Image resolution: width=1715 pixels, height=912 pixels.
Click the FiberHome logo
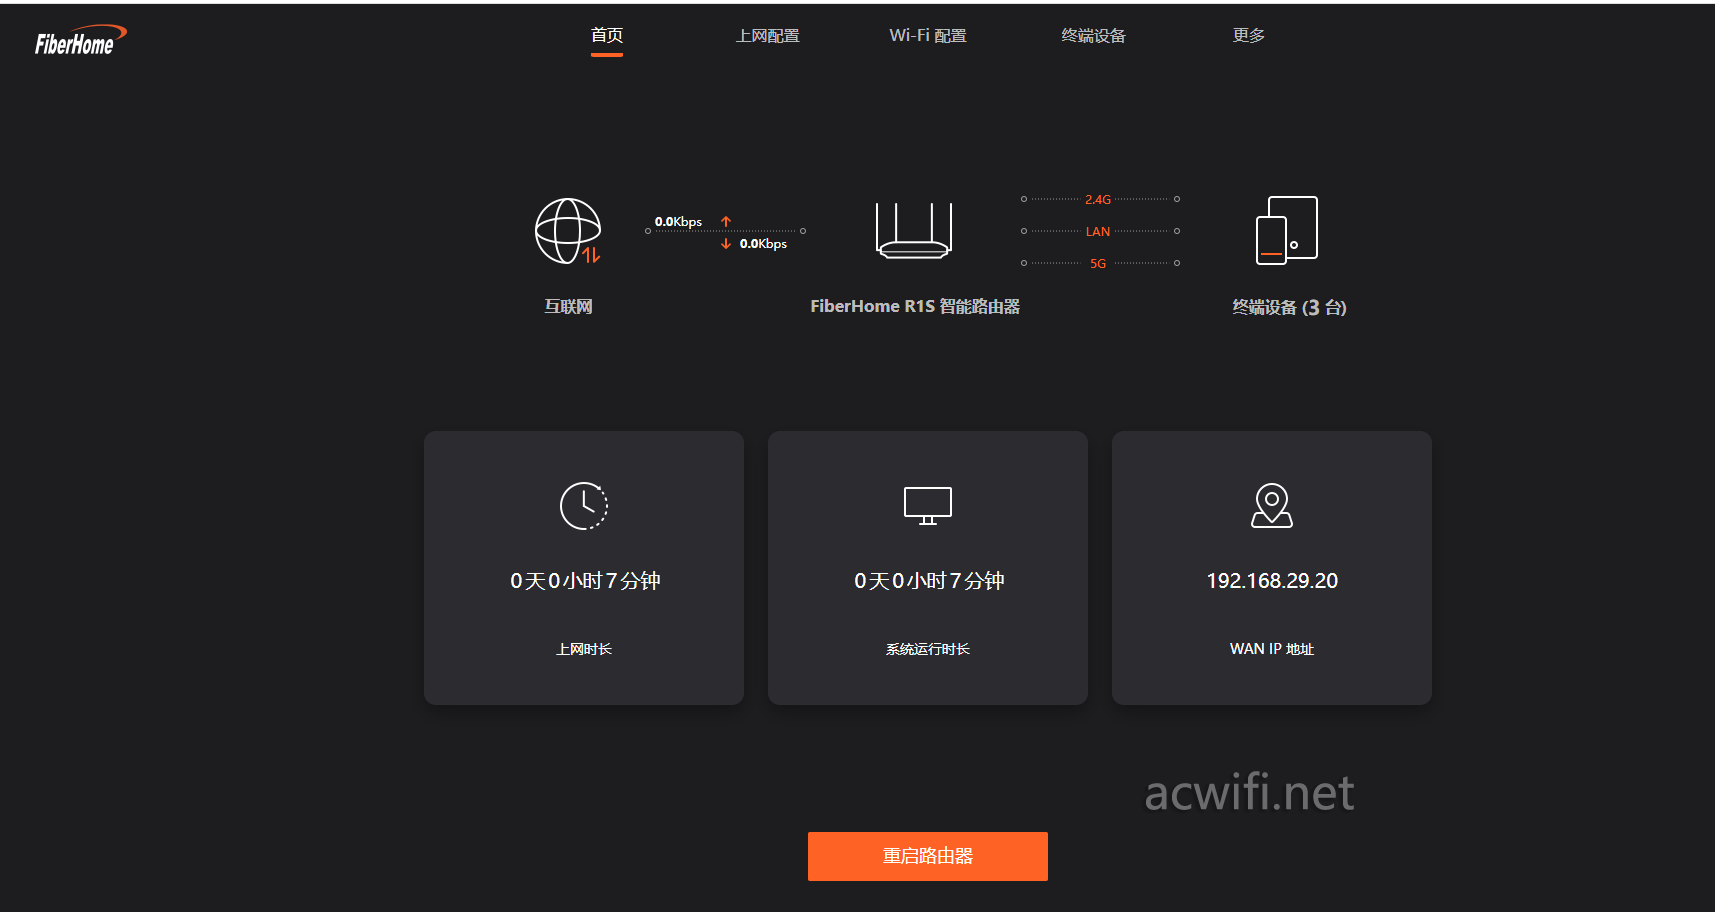[81, 41]
